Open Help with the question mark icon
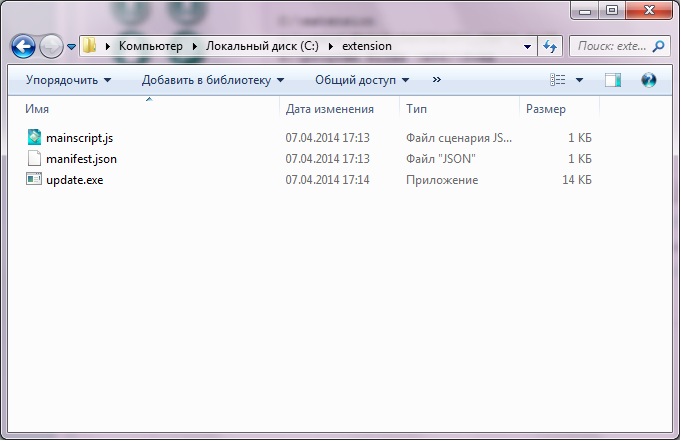Viewport: 681px width, 441px height. 648,80
